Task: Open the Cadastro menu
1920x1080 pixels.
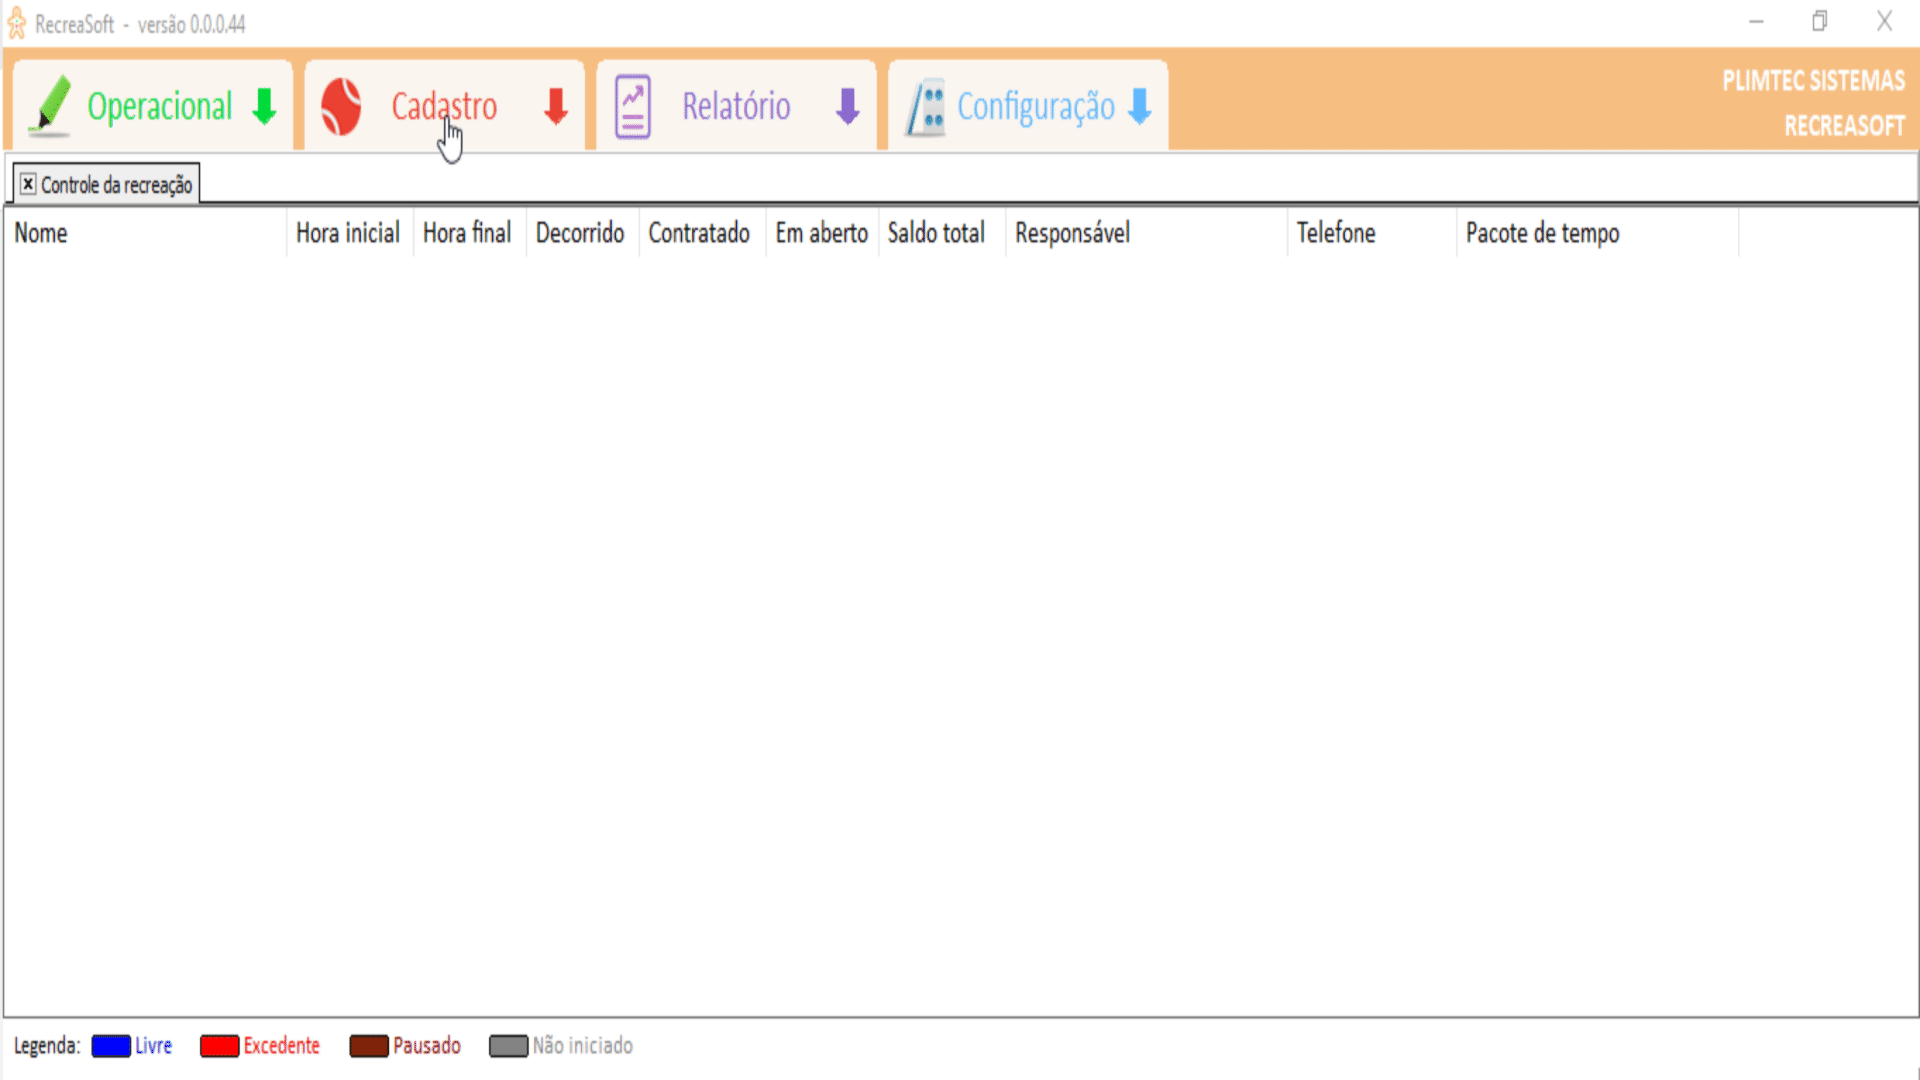Action: [x=445, y=106]
